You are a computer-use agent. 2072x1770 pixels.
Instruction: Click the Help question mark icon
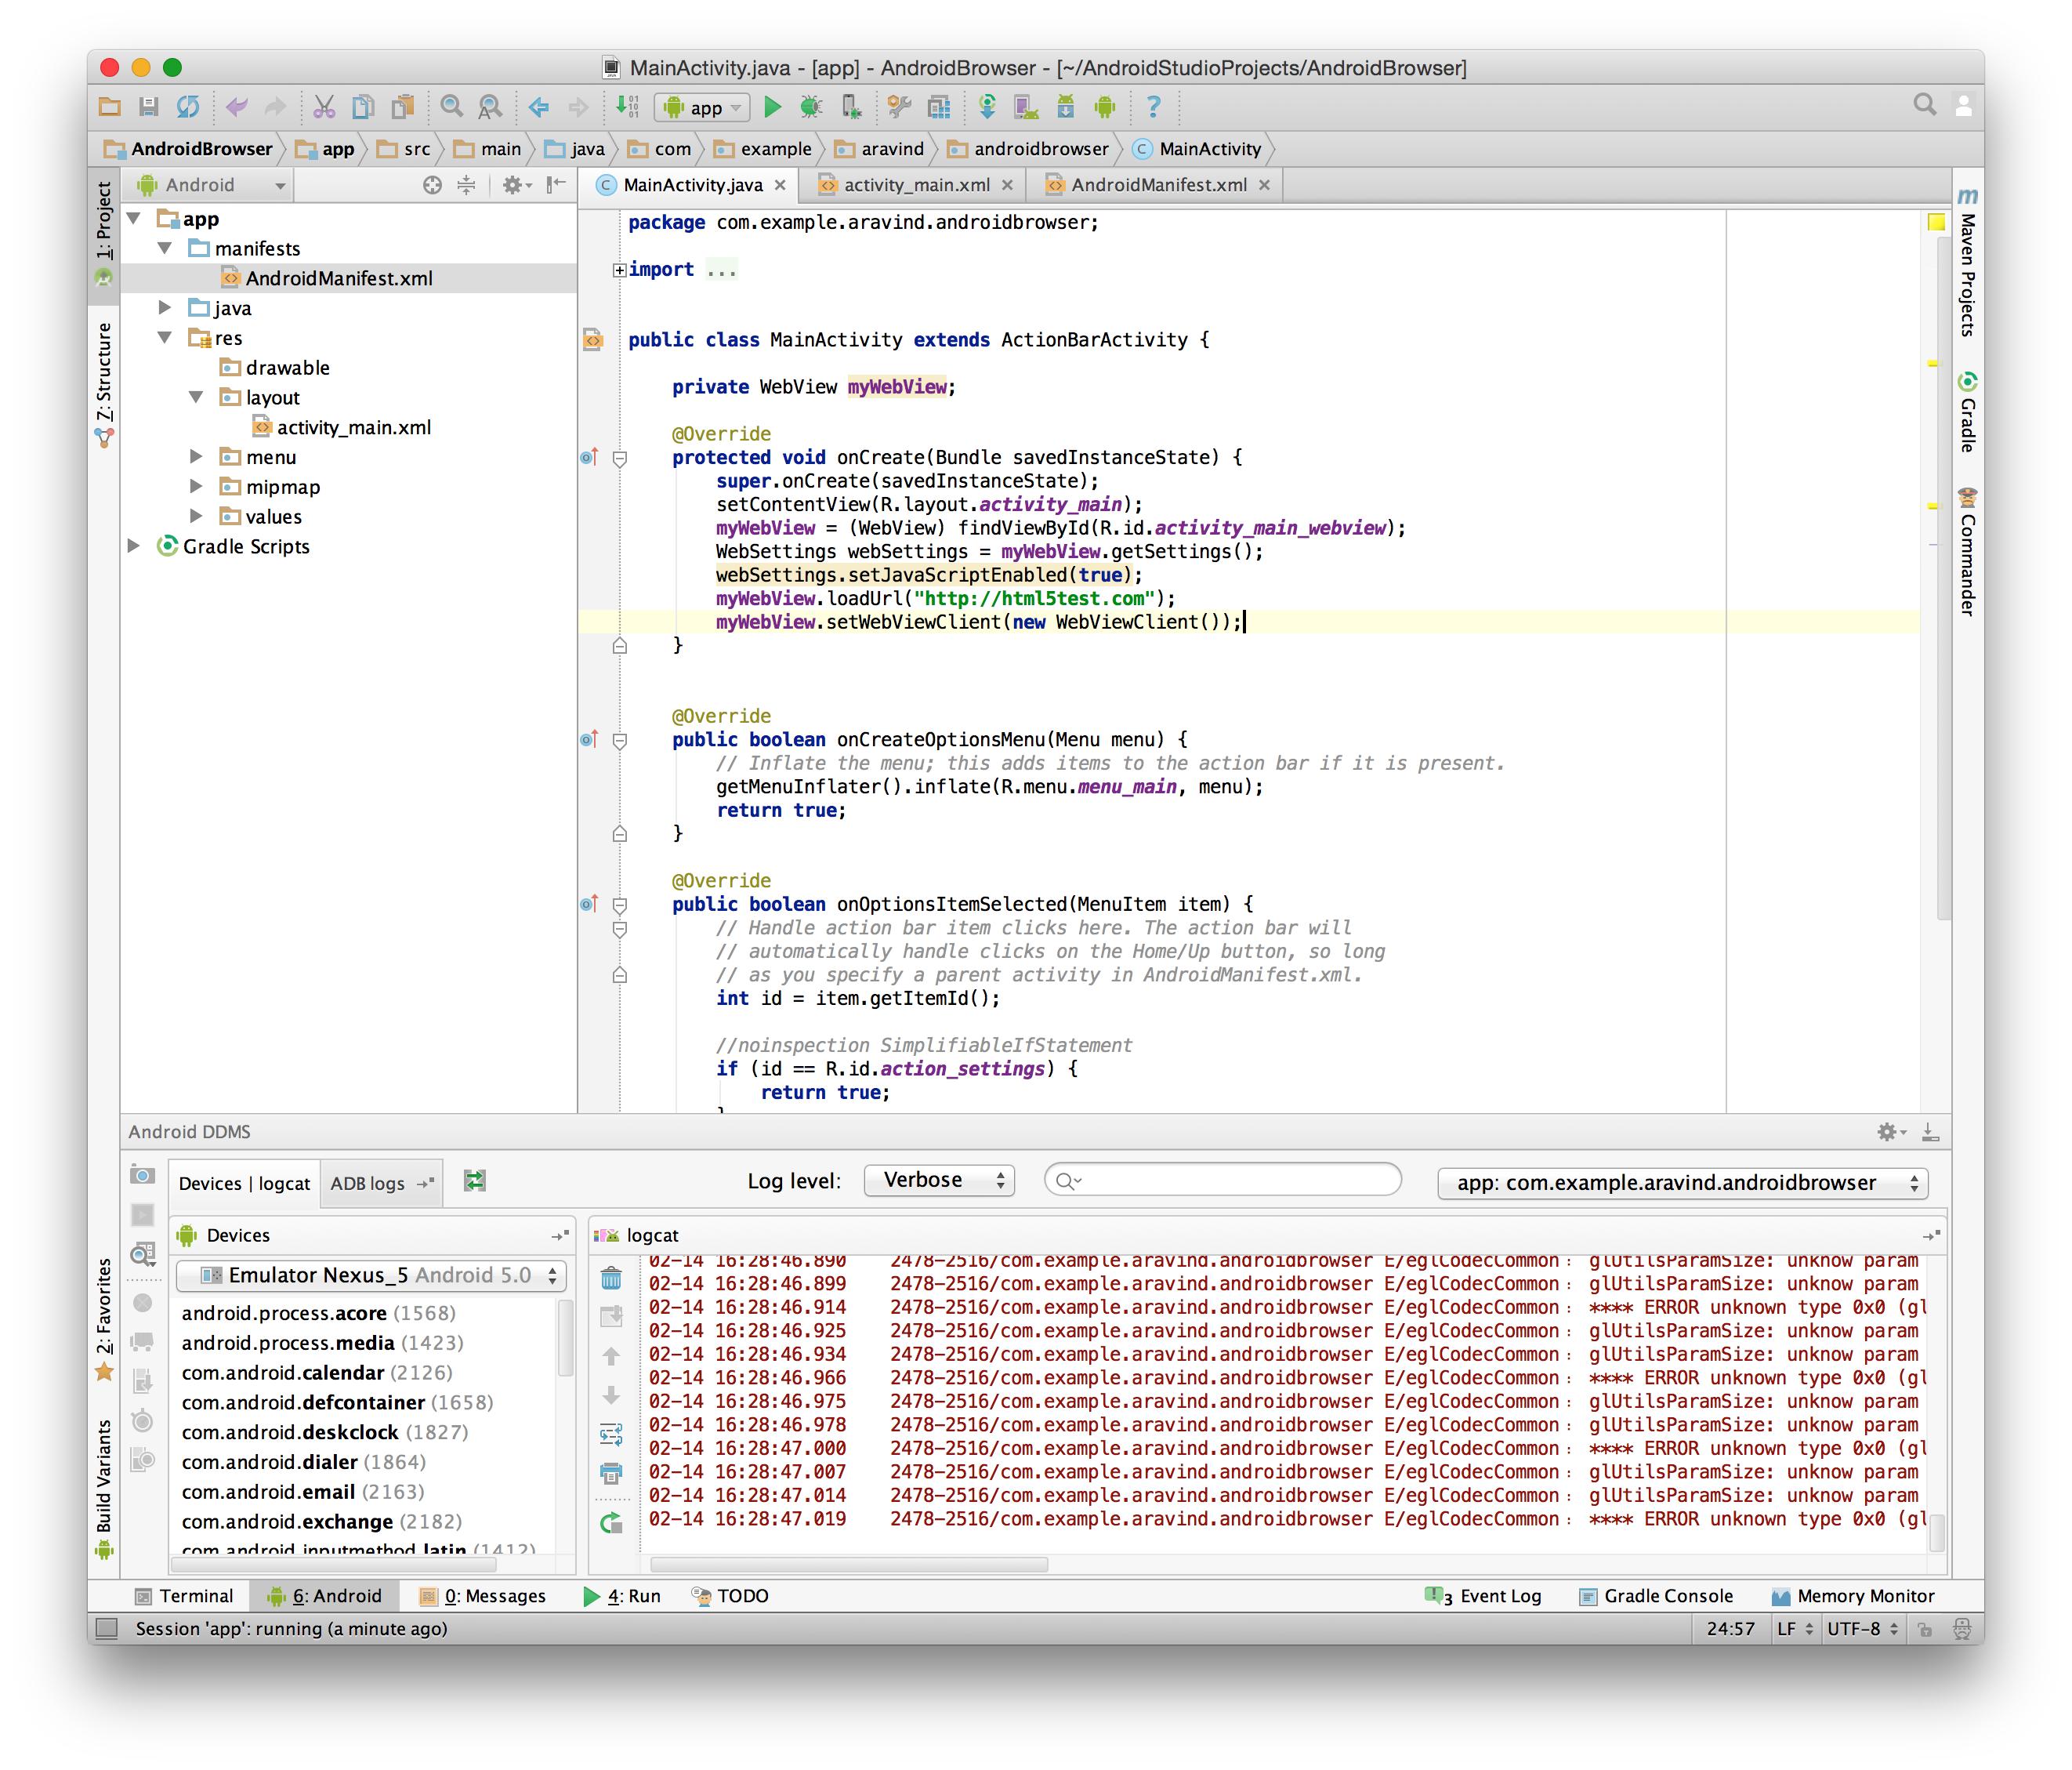pos(1153,107)
